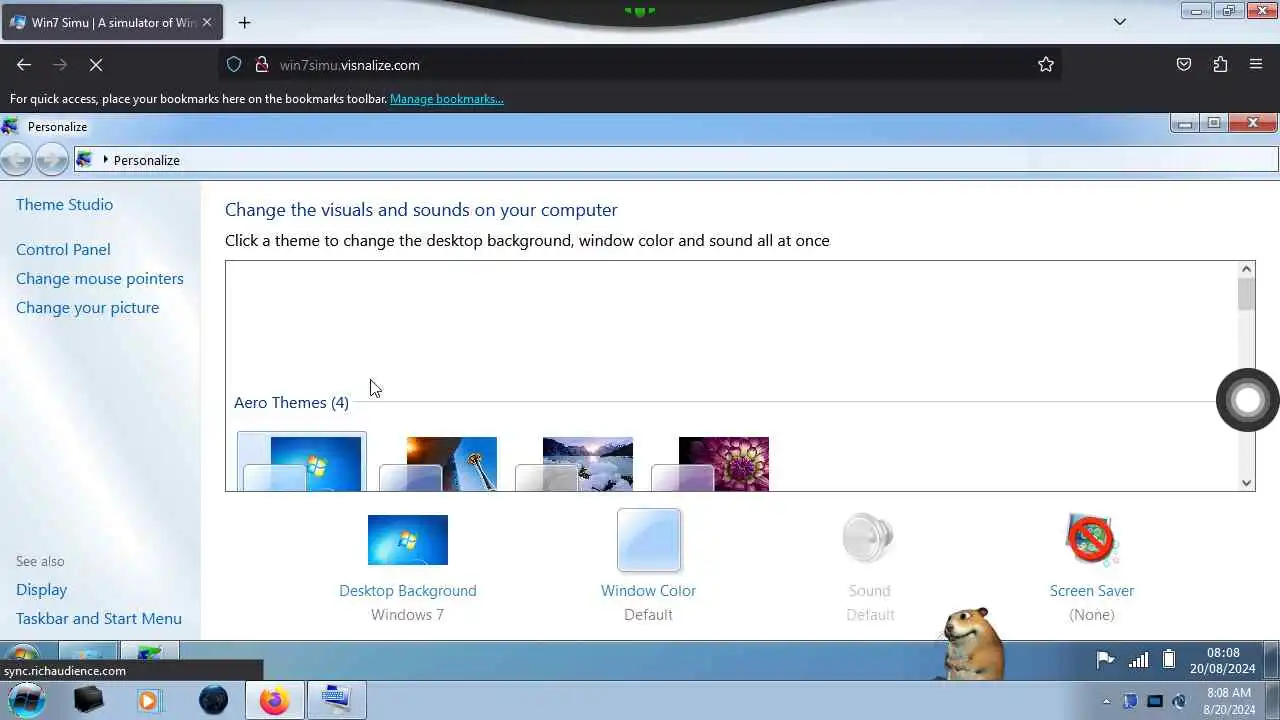Open a new Firefox tab
Image resolution: width=1280 pixels, height=720 pixels.
pyautogui.click(x=244, y=22)
